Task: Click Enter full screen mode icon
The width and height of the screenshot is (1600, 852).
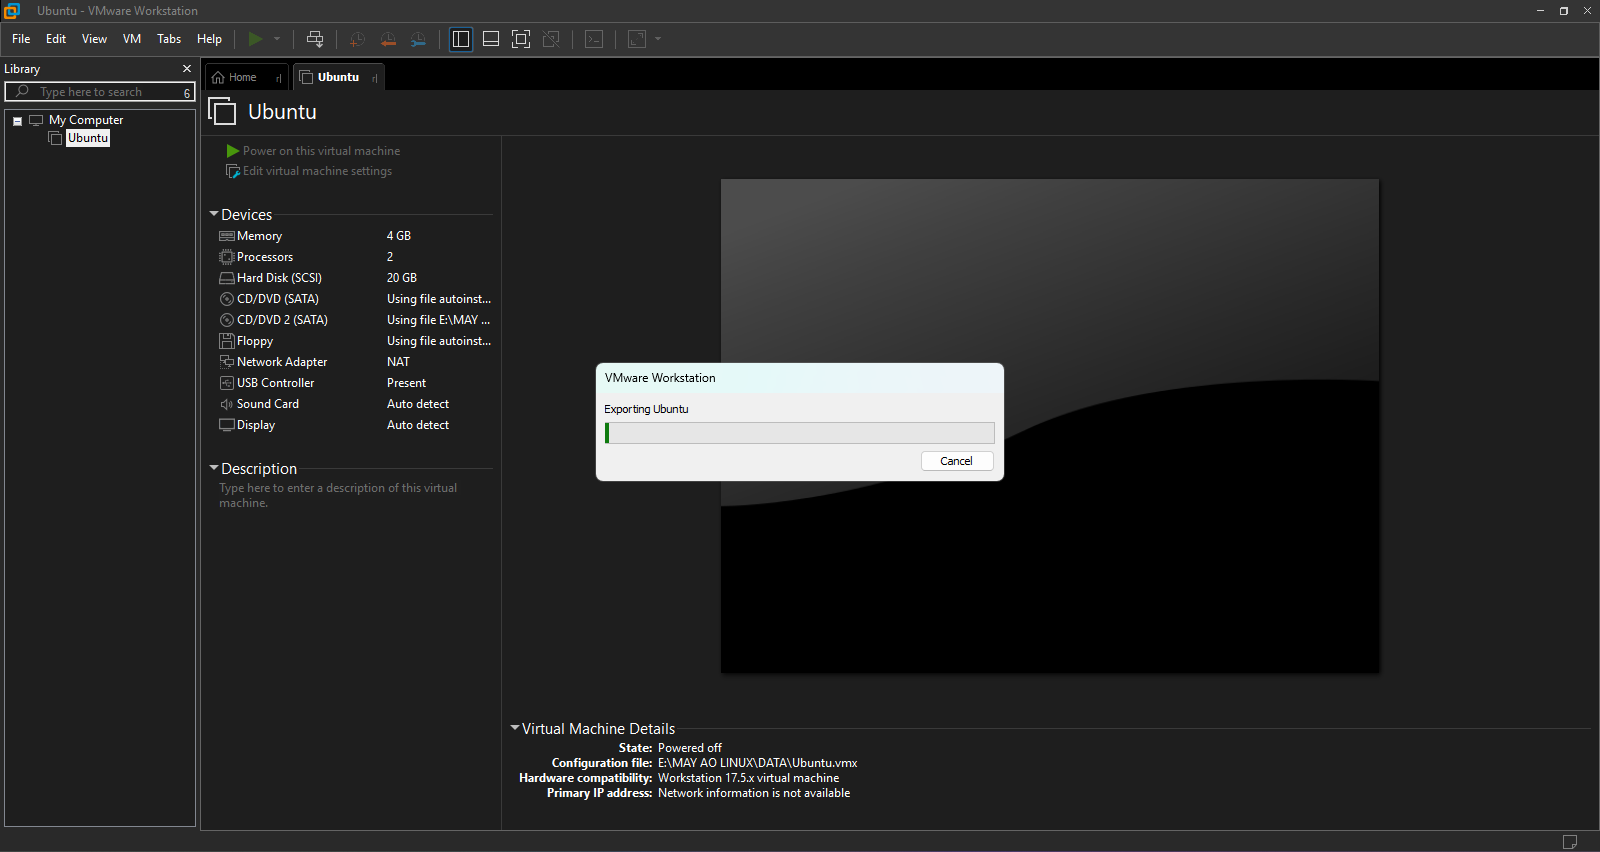Action: [x=521, y=39]
